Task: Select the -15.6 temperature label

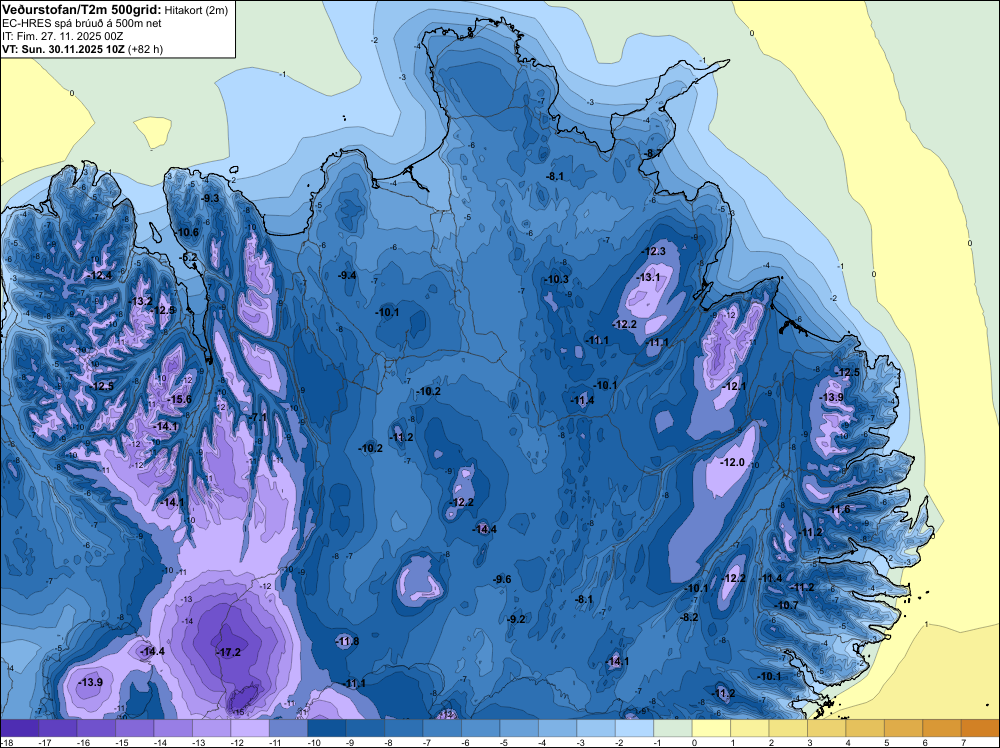Action: (x=179, y=399)
